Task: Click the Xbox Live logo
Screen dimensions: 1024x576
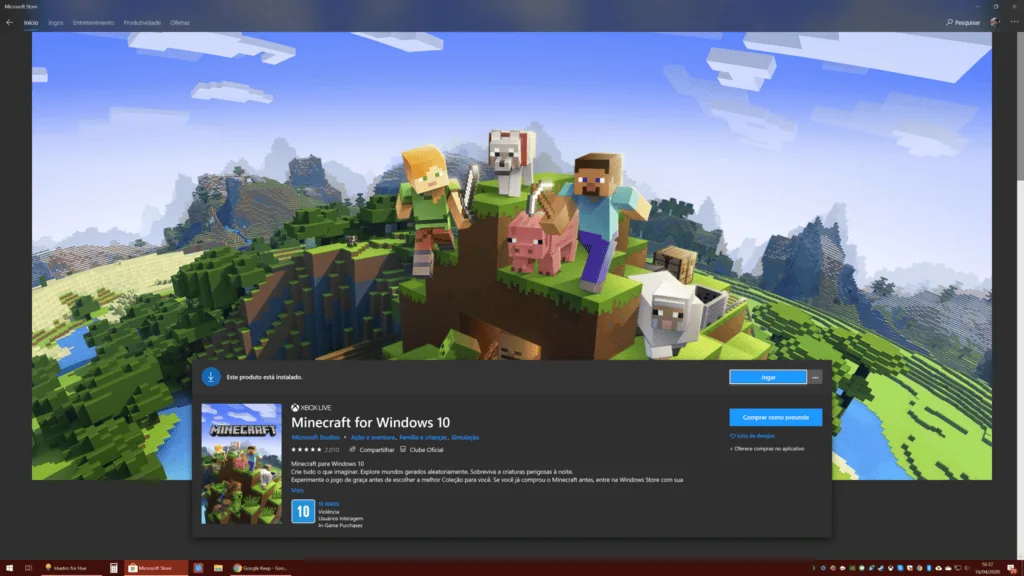Action: coord(311,408)
